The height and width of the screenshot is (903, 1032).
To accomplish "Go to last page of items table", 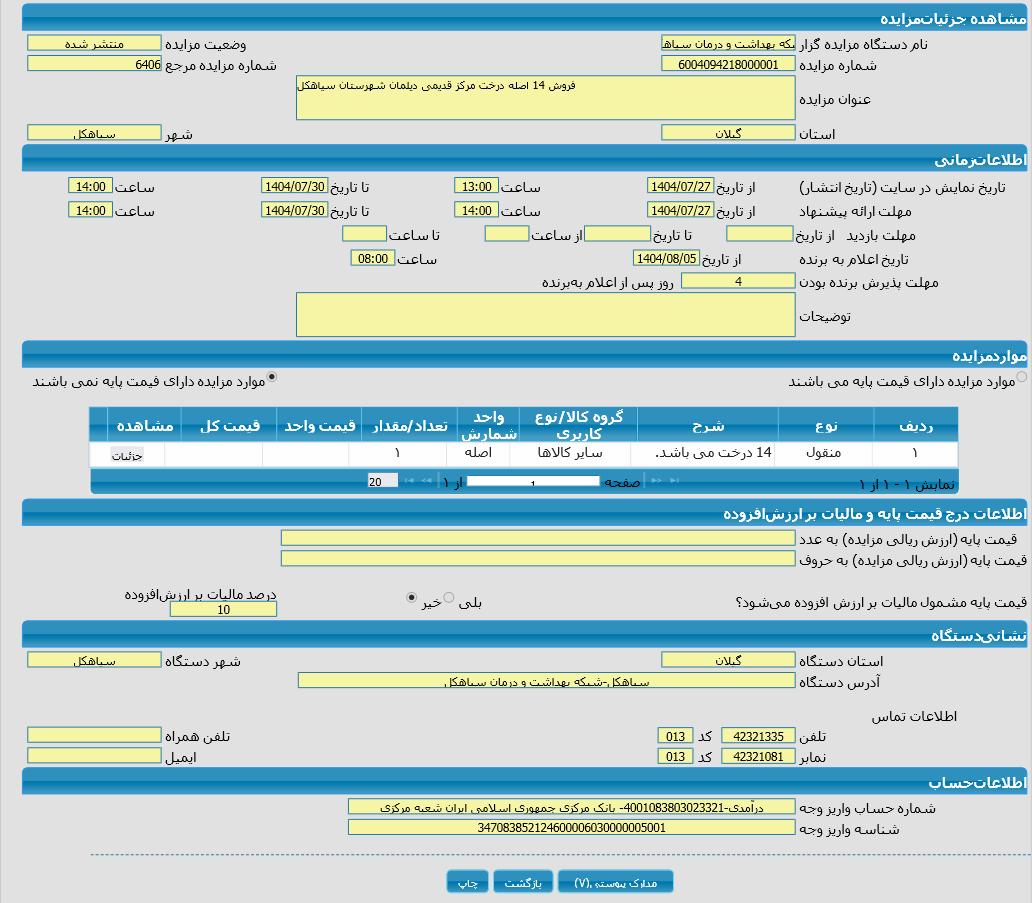I will 408,482.
